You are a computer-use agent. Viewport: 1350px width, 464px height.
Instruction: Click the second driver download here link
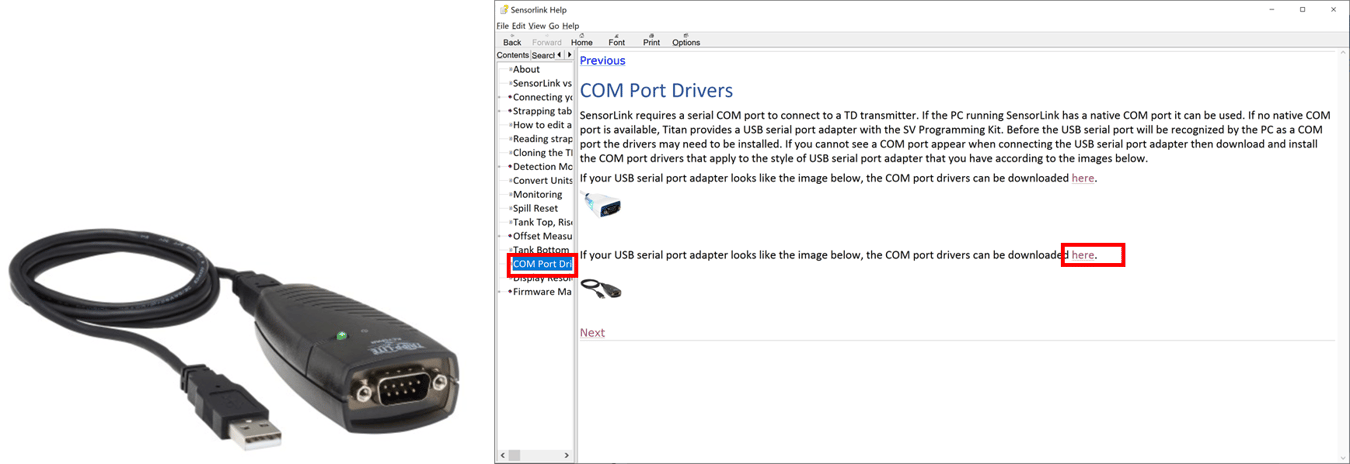[1083, 255]
